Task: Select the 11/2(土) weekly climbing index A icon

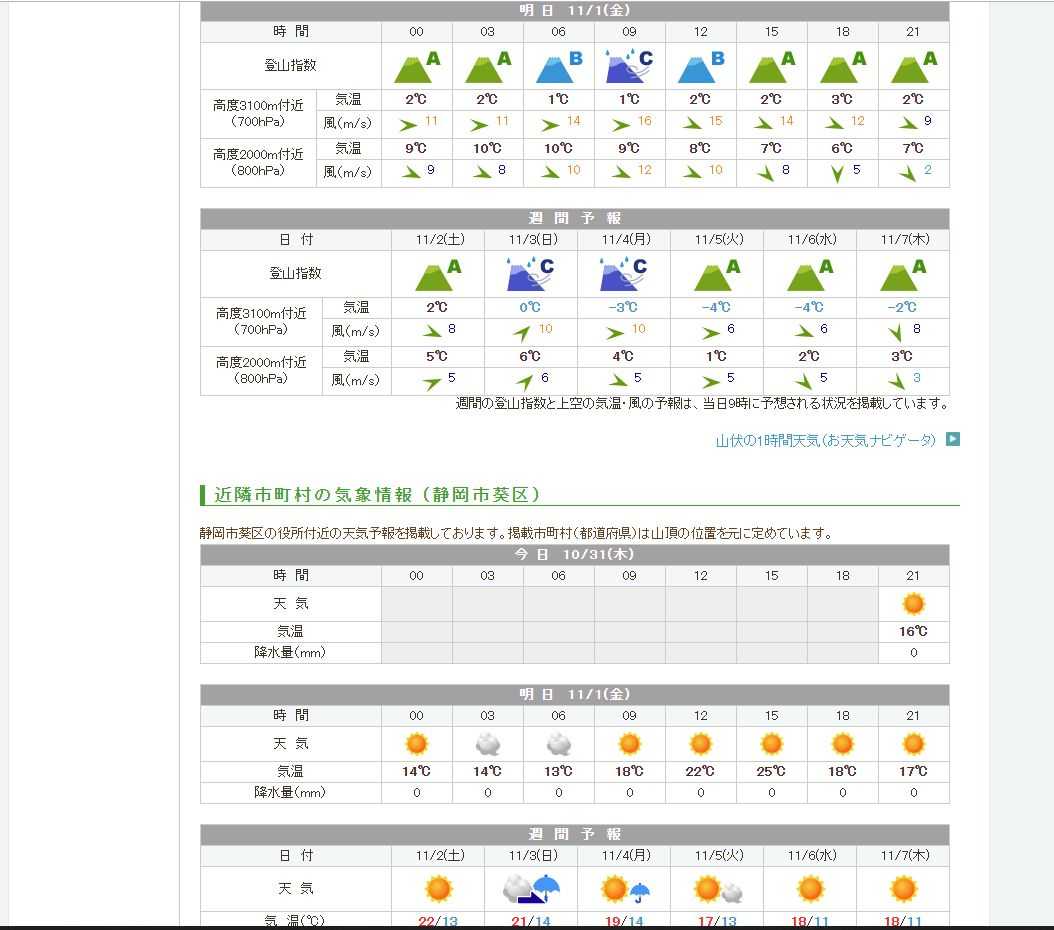Action: [x=438, y=274]
